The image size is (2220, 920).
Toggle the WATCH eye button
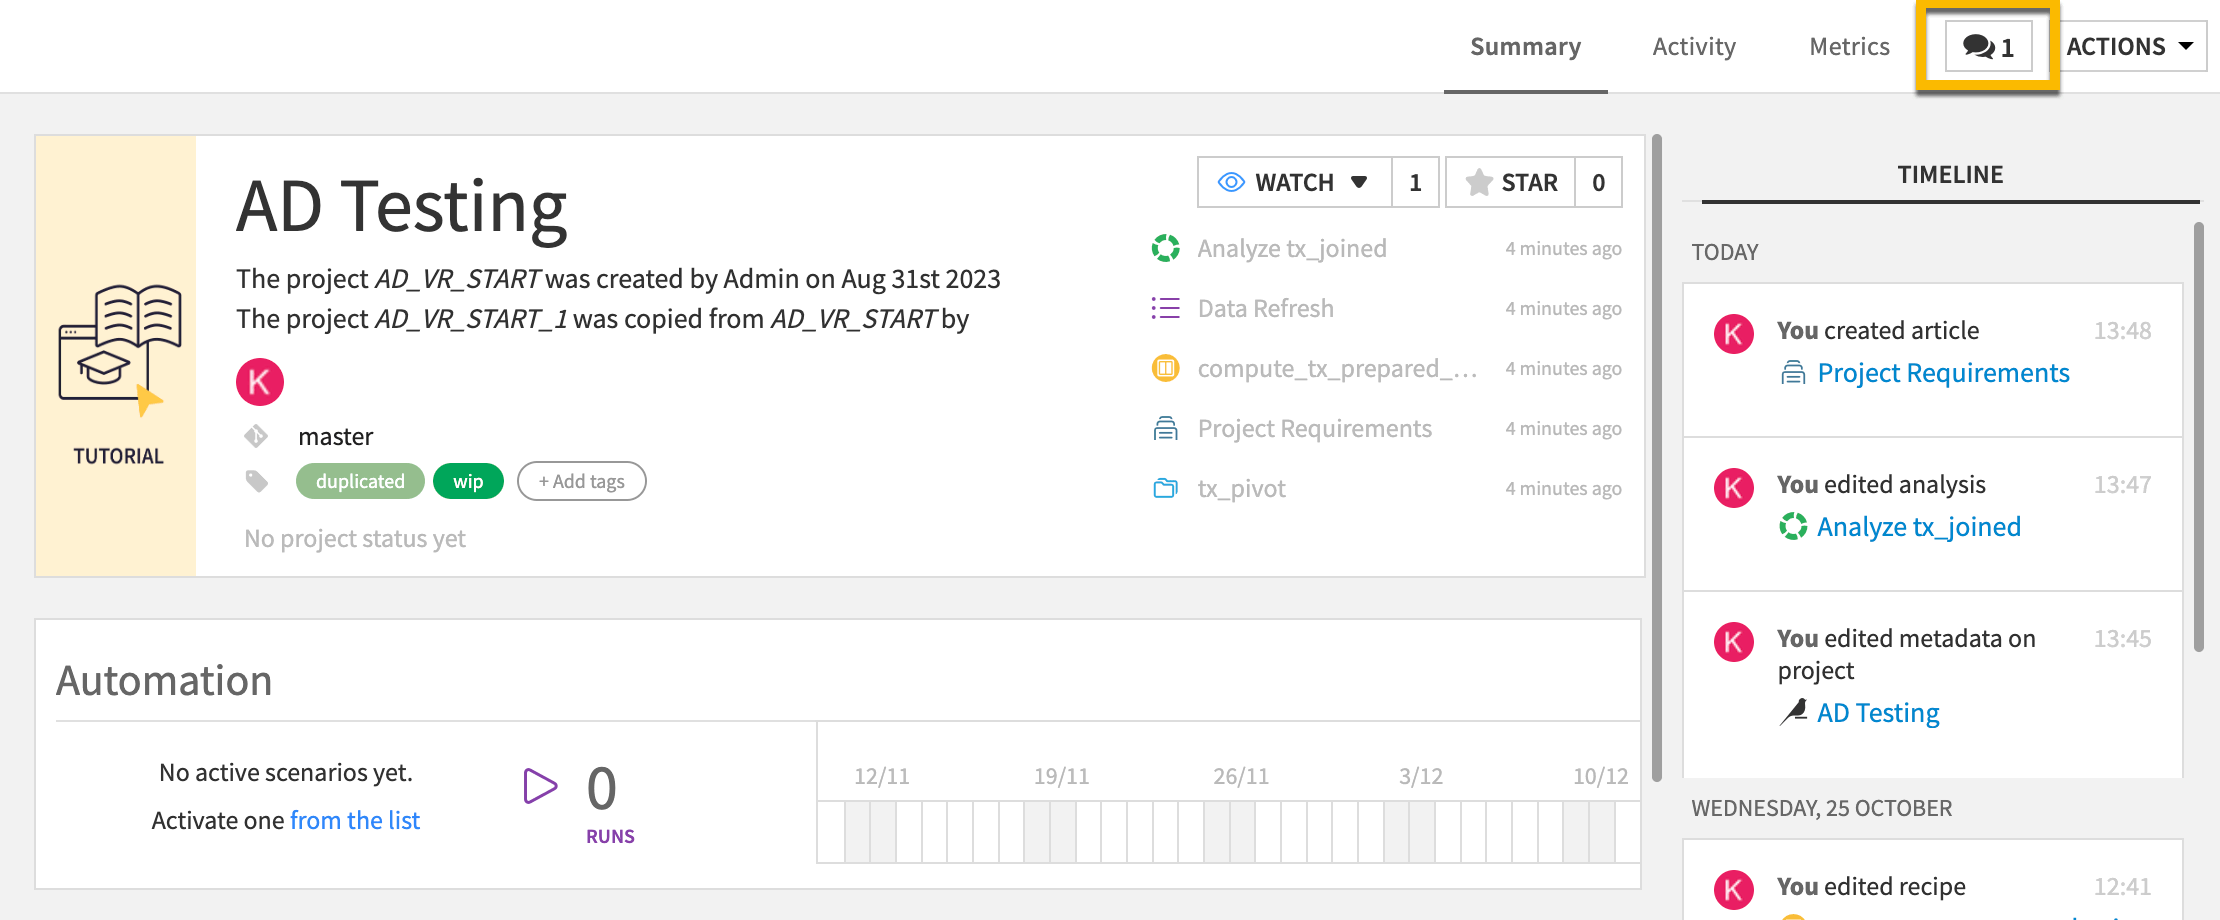(1275, 182)
